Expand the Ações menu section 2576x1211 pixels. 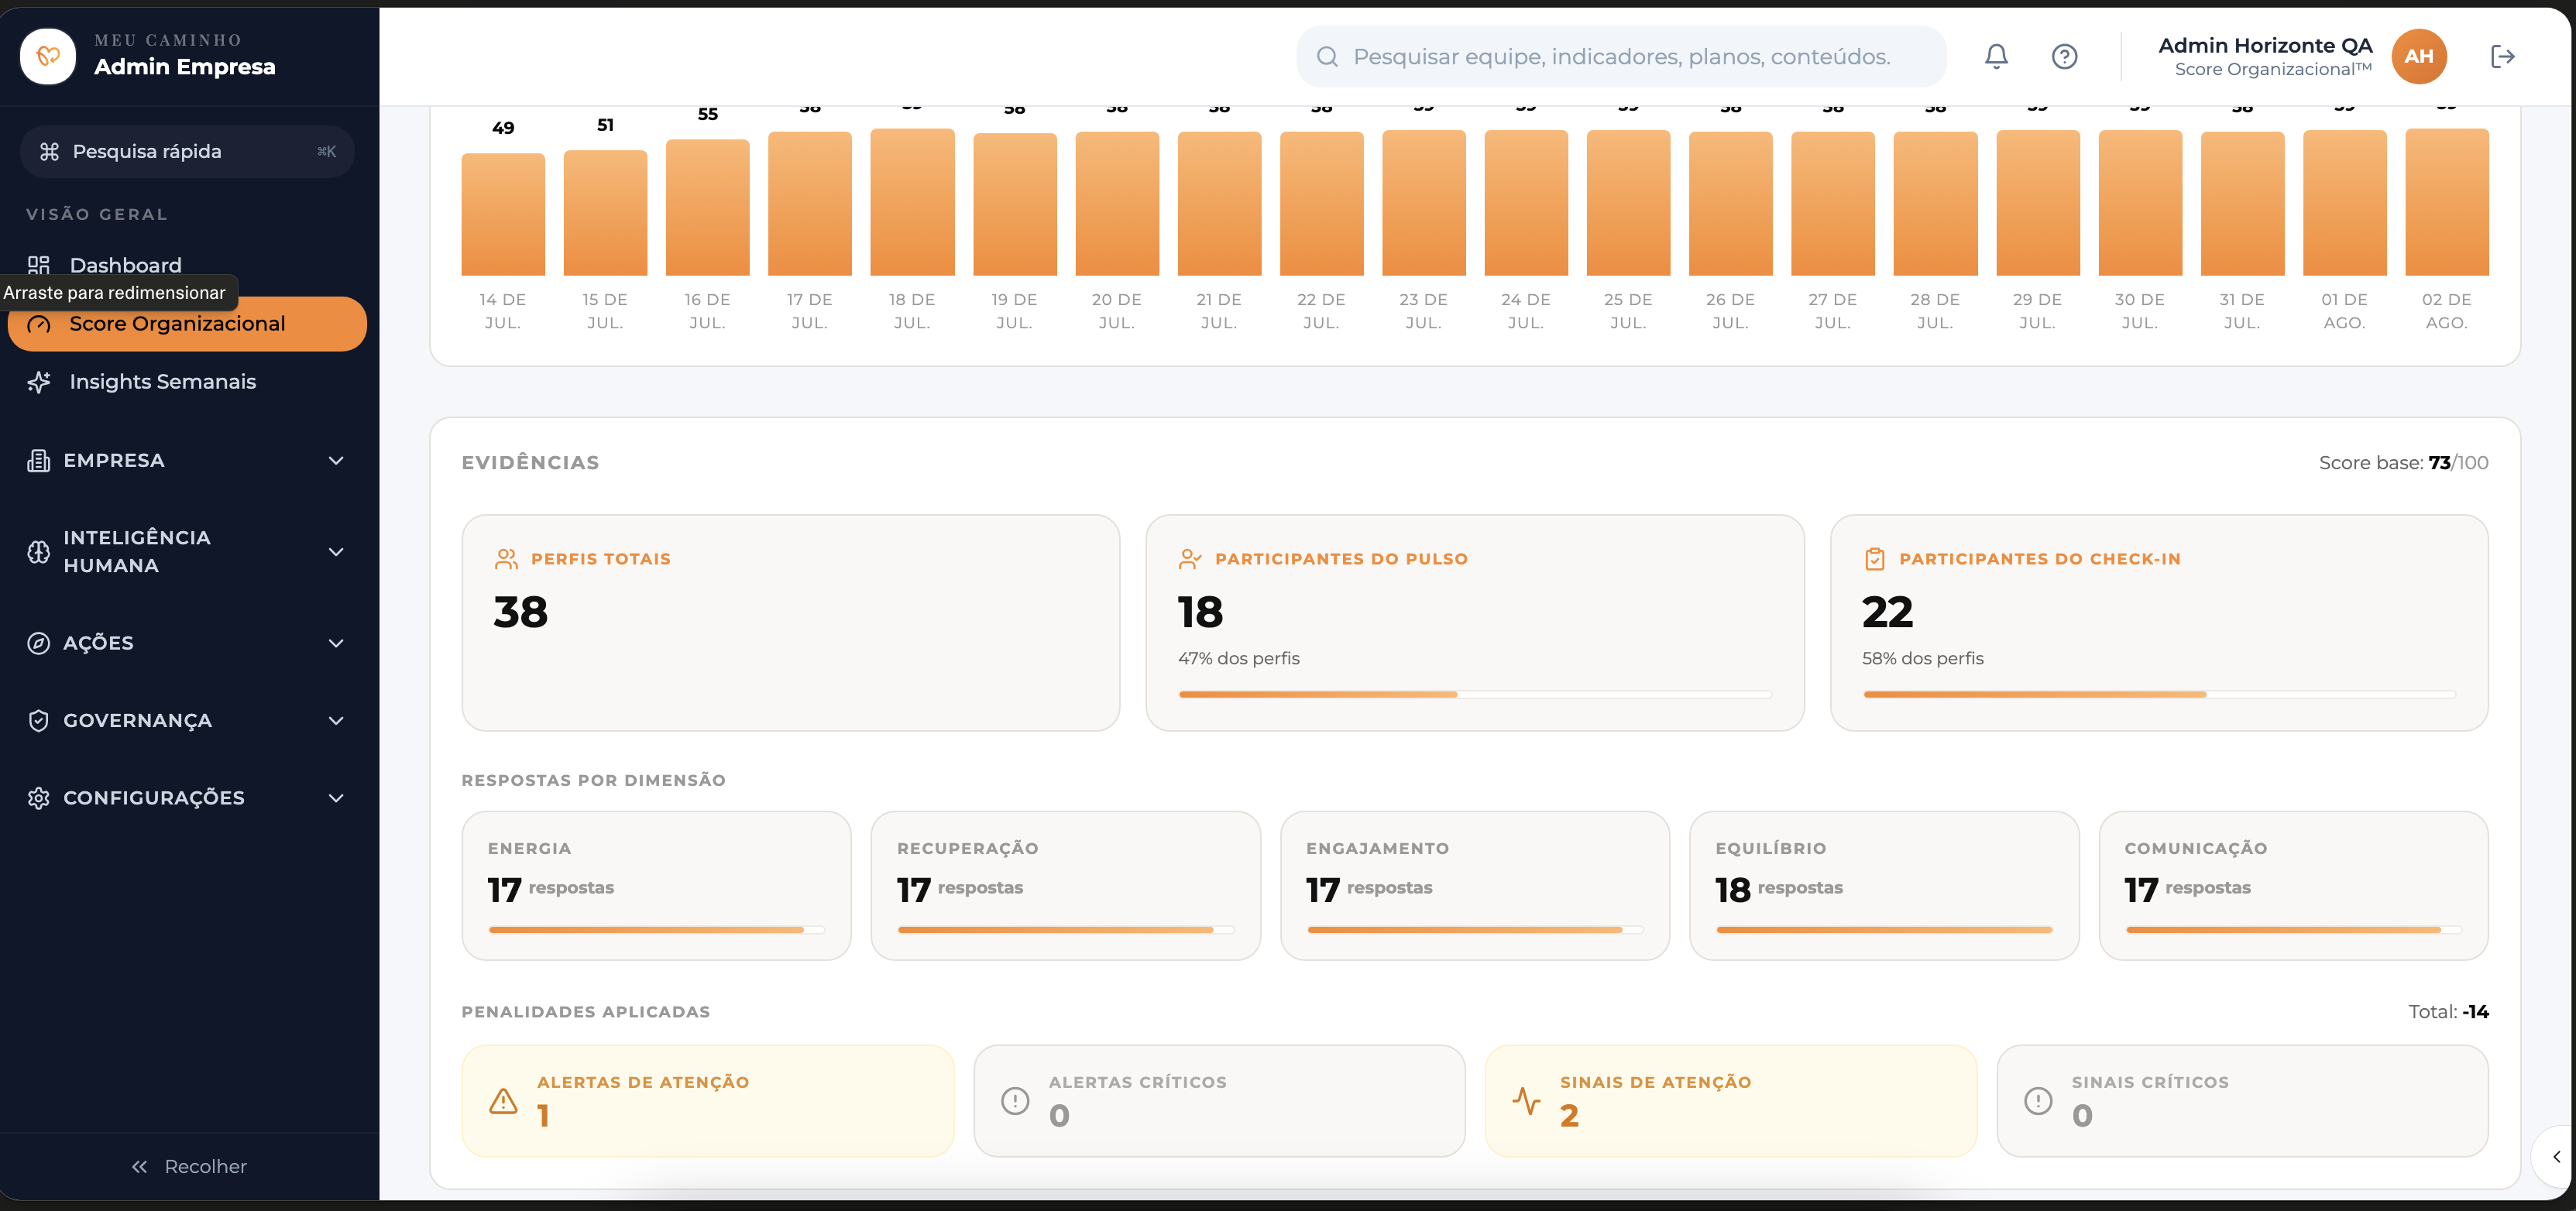coord(187,642)
